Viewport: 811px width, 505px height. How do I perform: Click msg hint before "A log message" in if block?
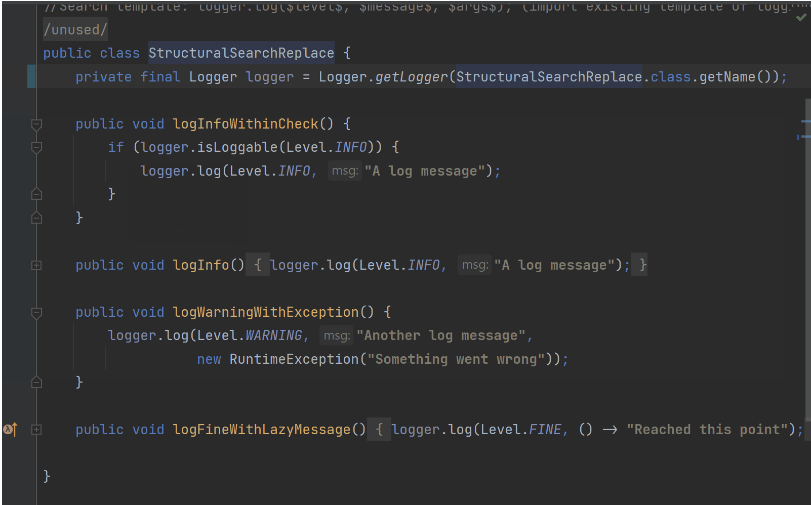(345, 171)
